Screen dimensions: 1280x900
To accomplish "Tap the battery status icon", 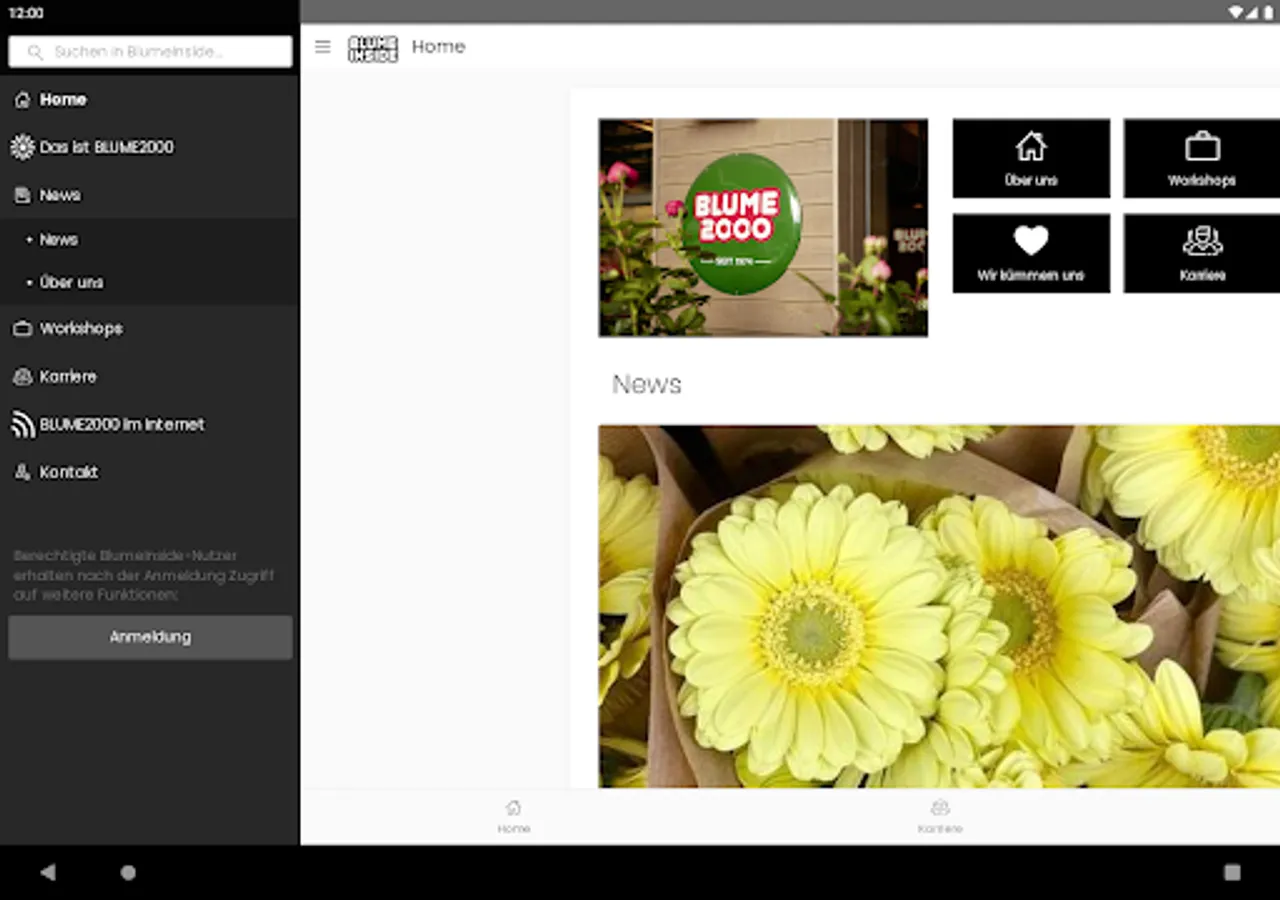I will click(1268, 12).
